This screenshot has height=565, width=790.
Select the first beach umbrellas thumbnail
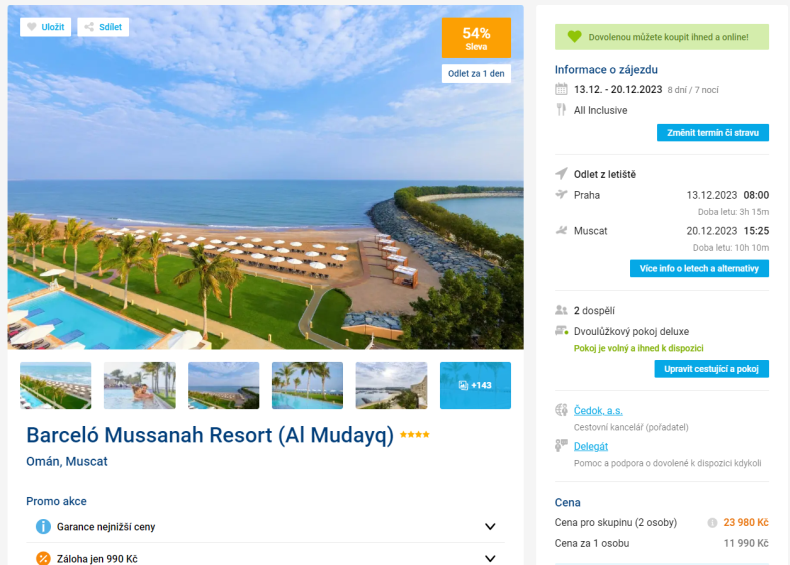pyautogui.click(x=55, y=385)
